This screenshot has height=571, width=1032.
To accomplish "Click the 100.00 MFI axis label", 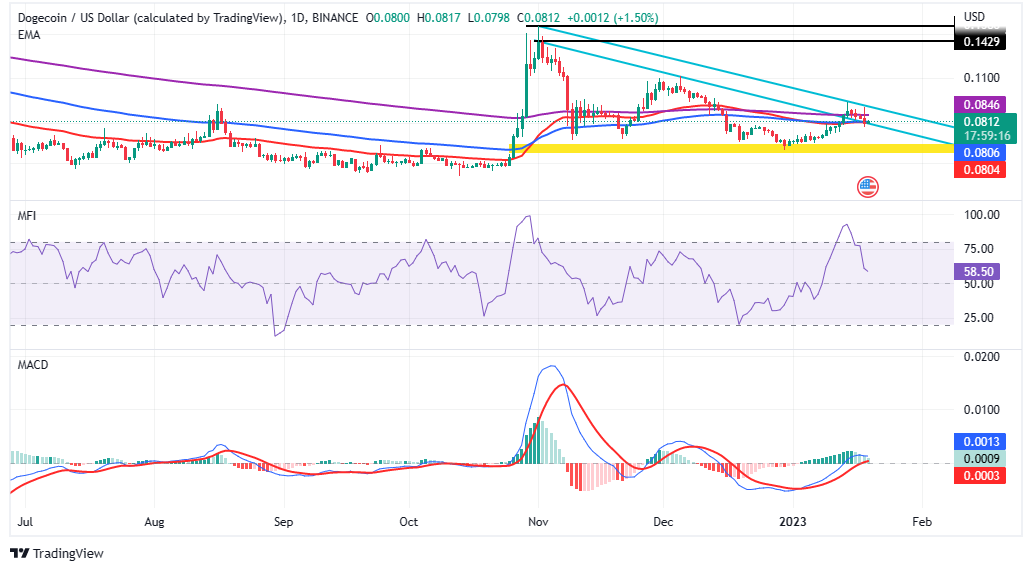I will coord(981,214).
